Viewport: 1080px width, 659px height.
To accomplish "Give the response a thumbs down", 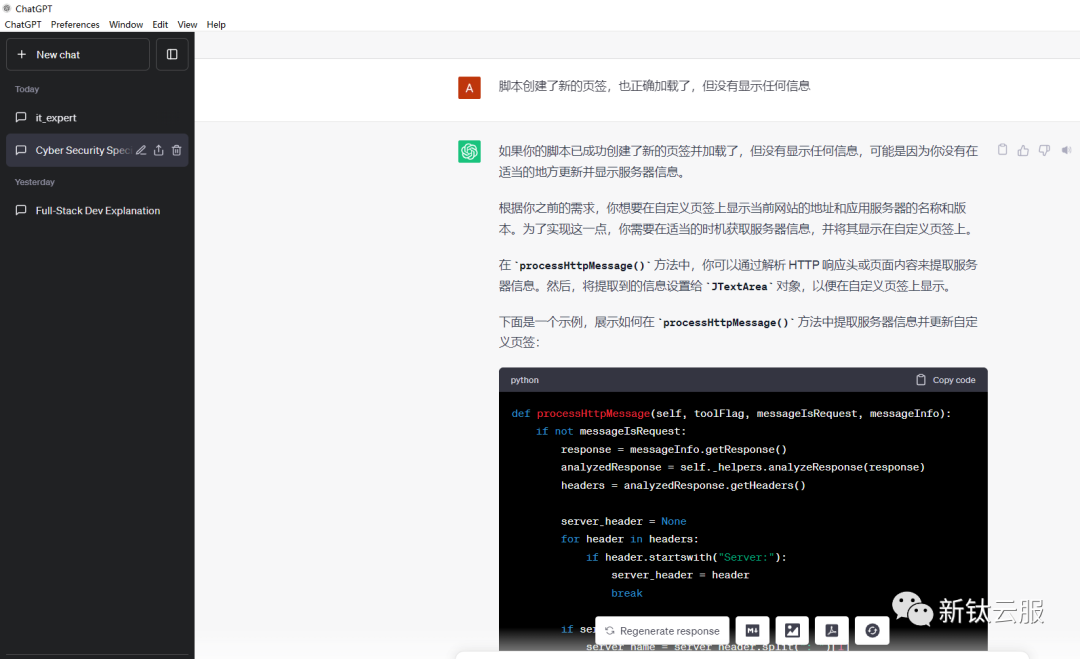I will (x=1044, y=150).
